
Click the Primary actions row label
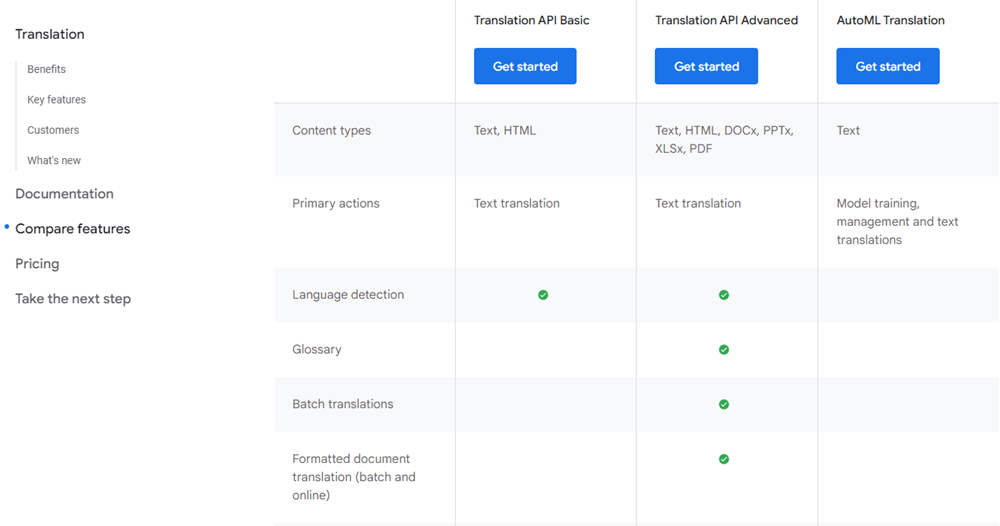click(335, 203)
